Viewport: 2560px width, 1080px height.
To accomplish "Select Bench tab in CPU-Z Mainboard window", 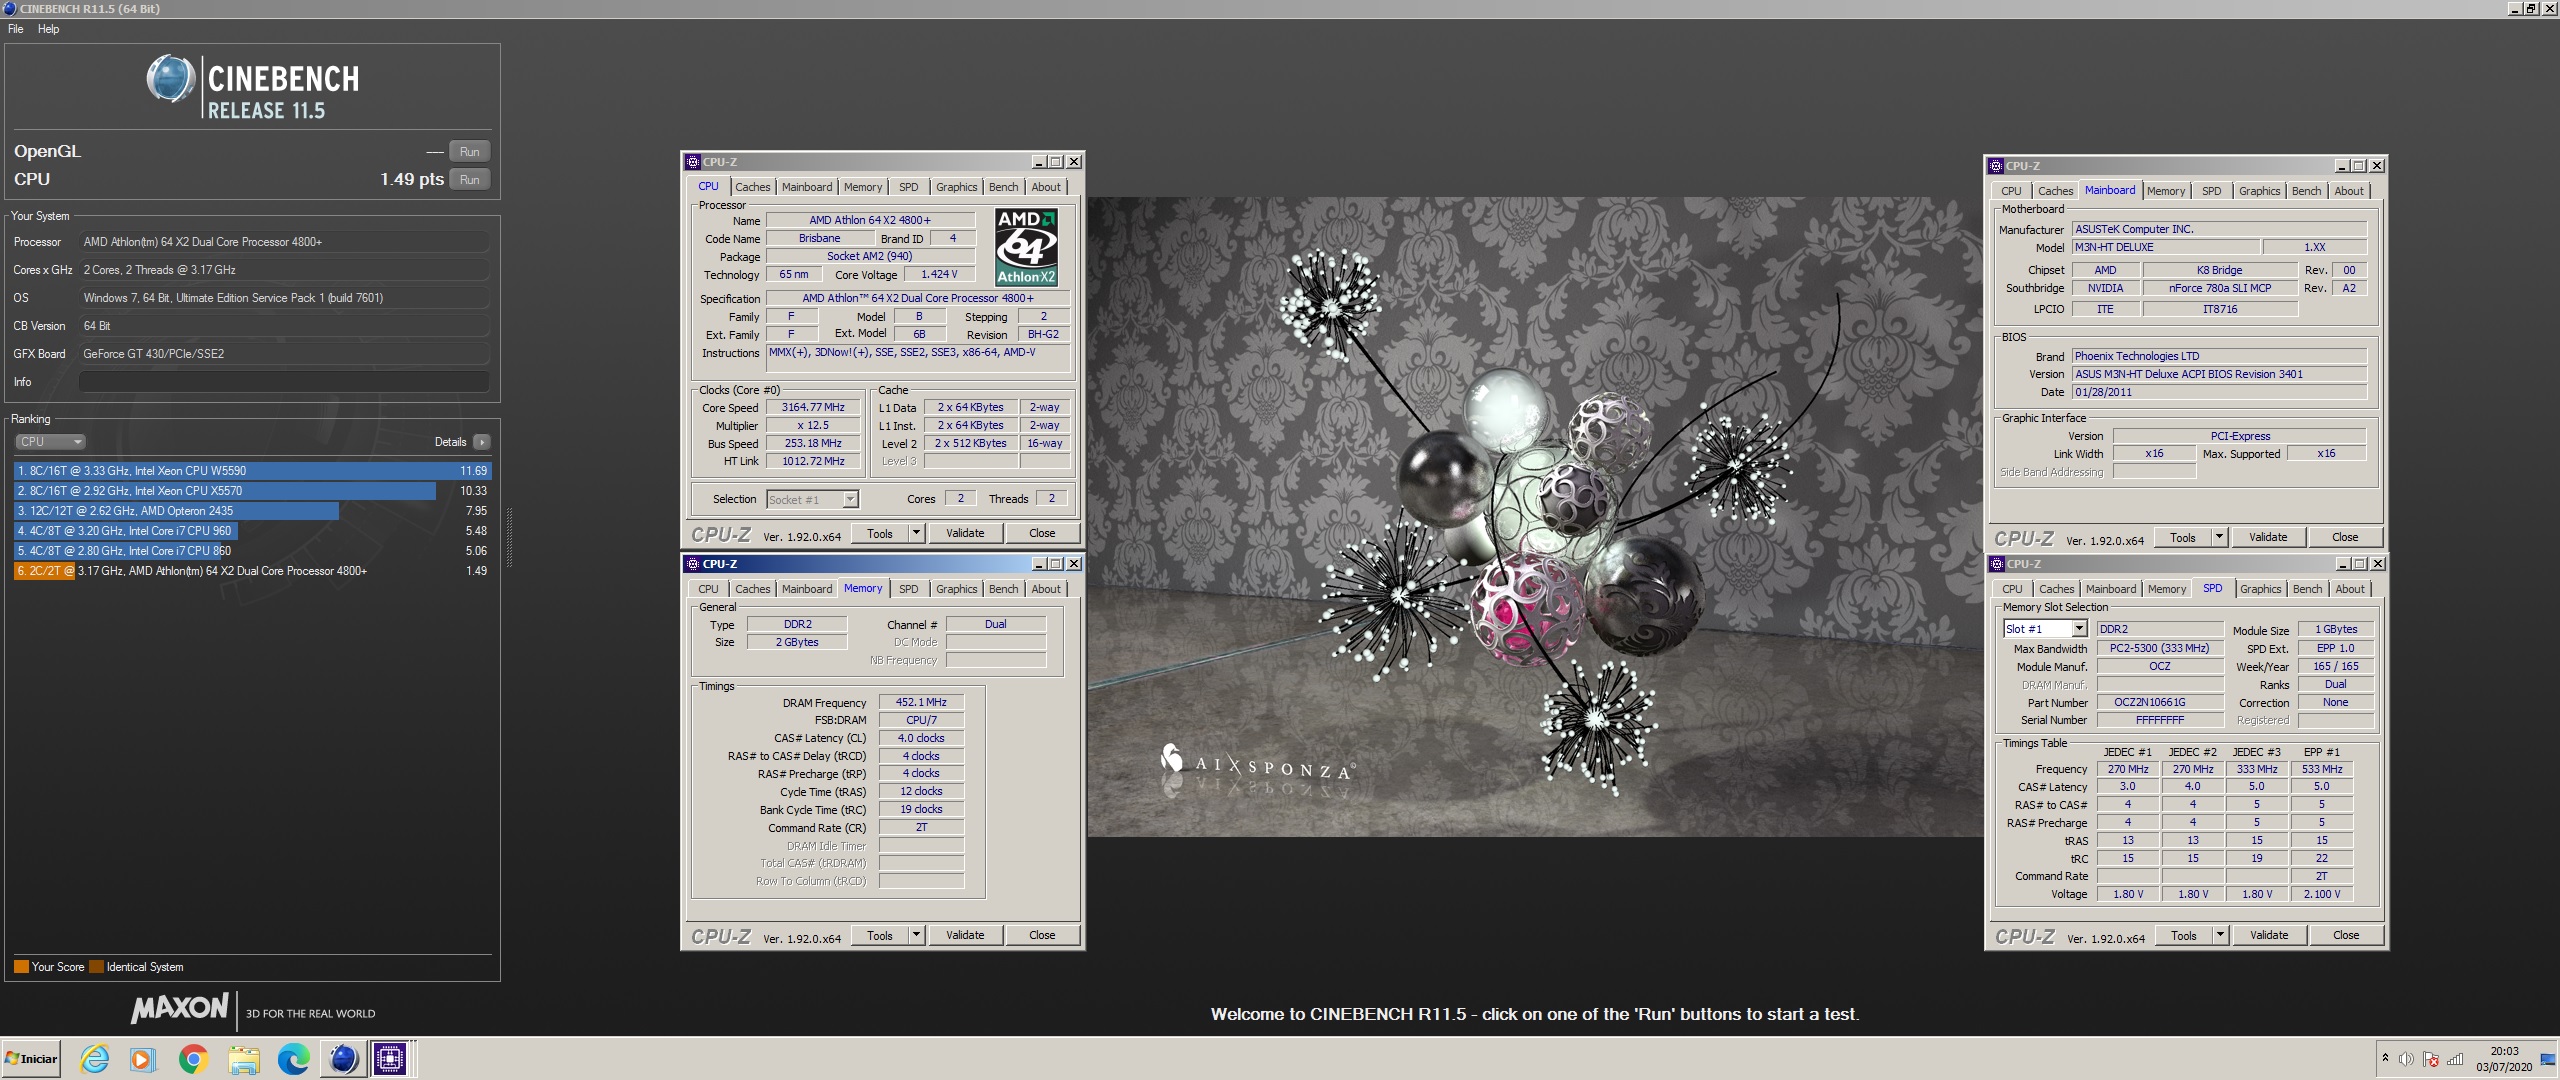I will pos(2306,191).
